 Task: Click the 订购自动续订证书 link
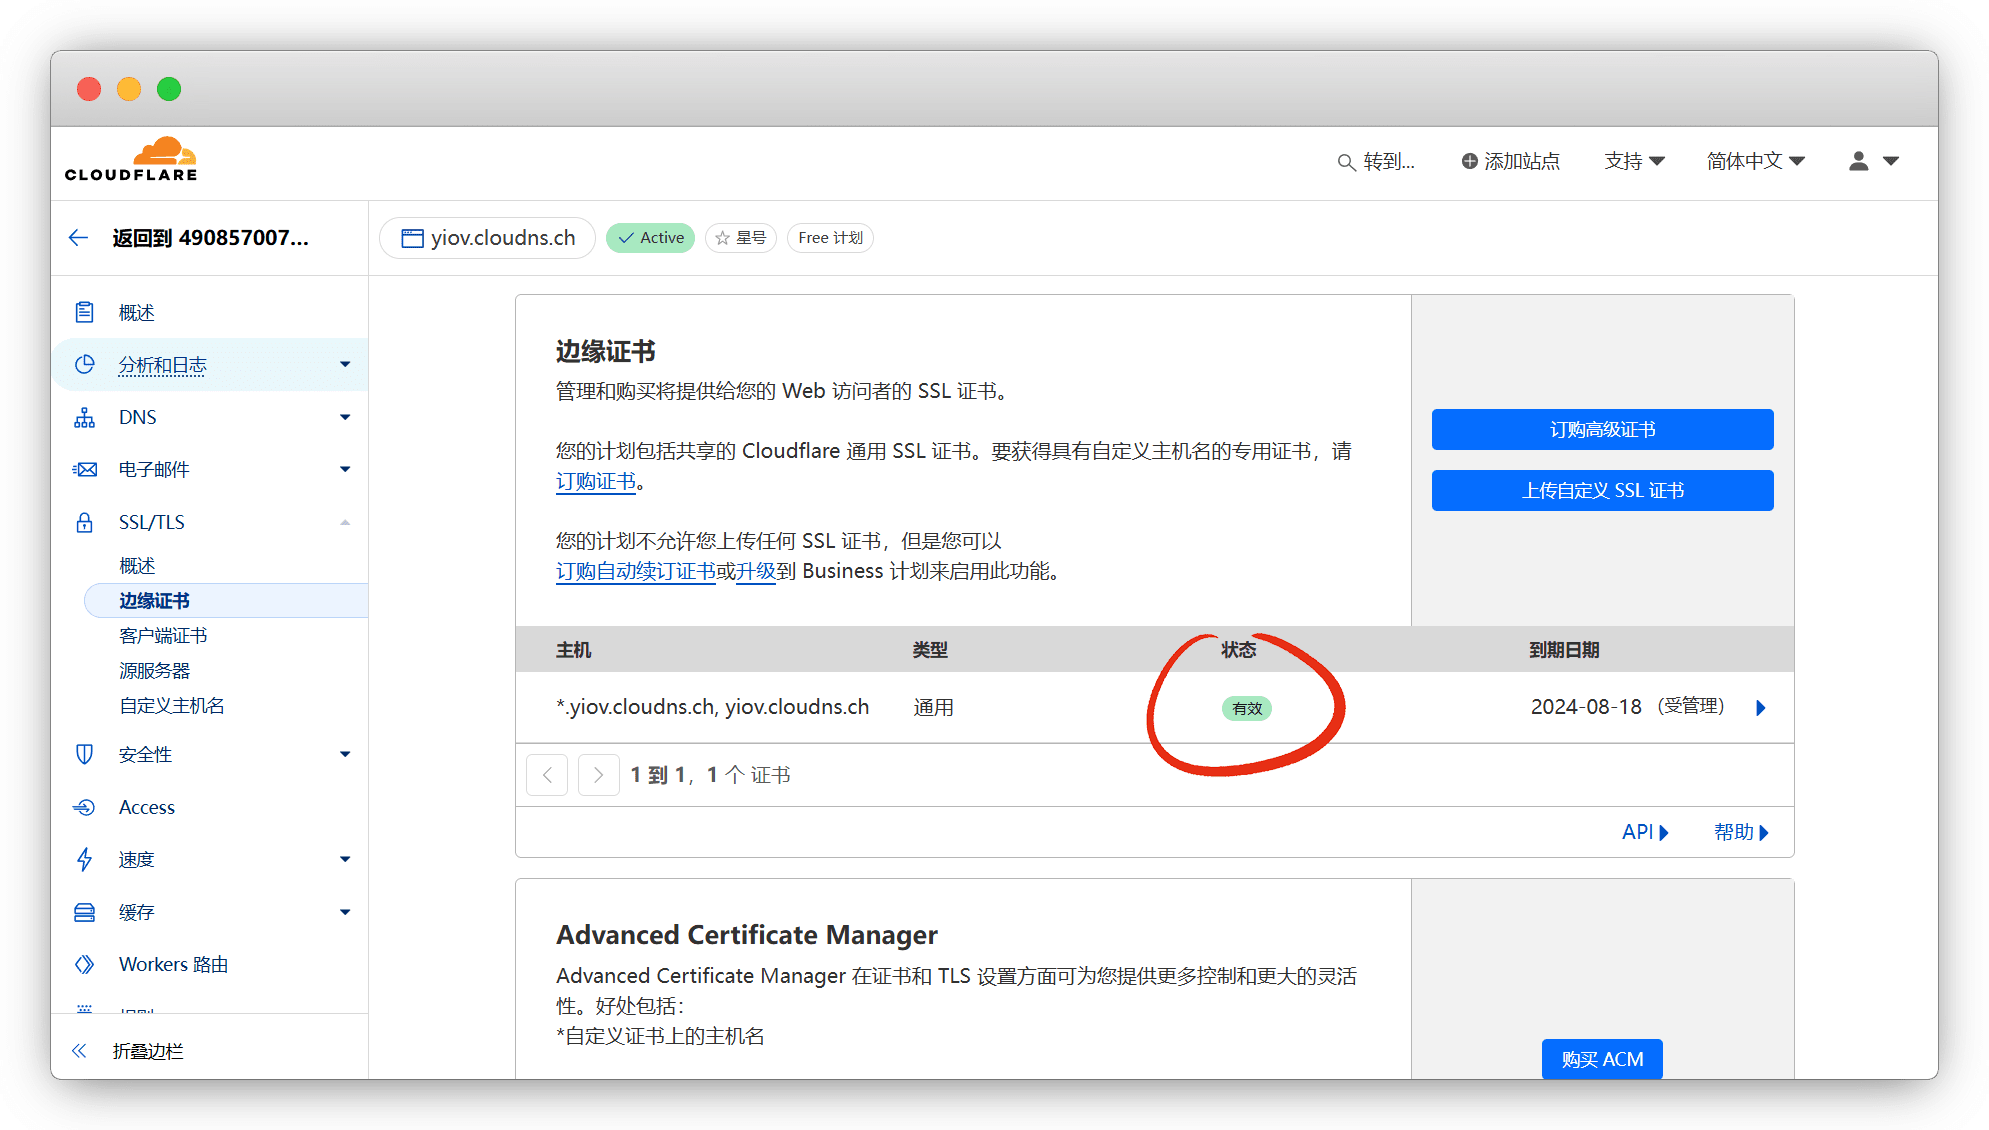635,571
